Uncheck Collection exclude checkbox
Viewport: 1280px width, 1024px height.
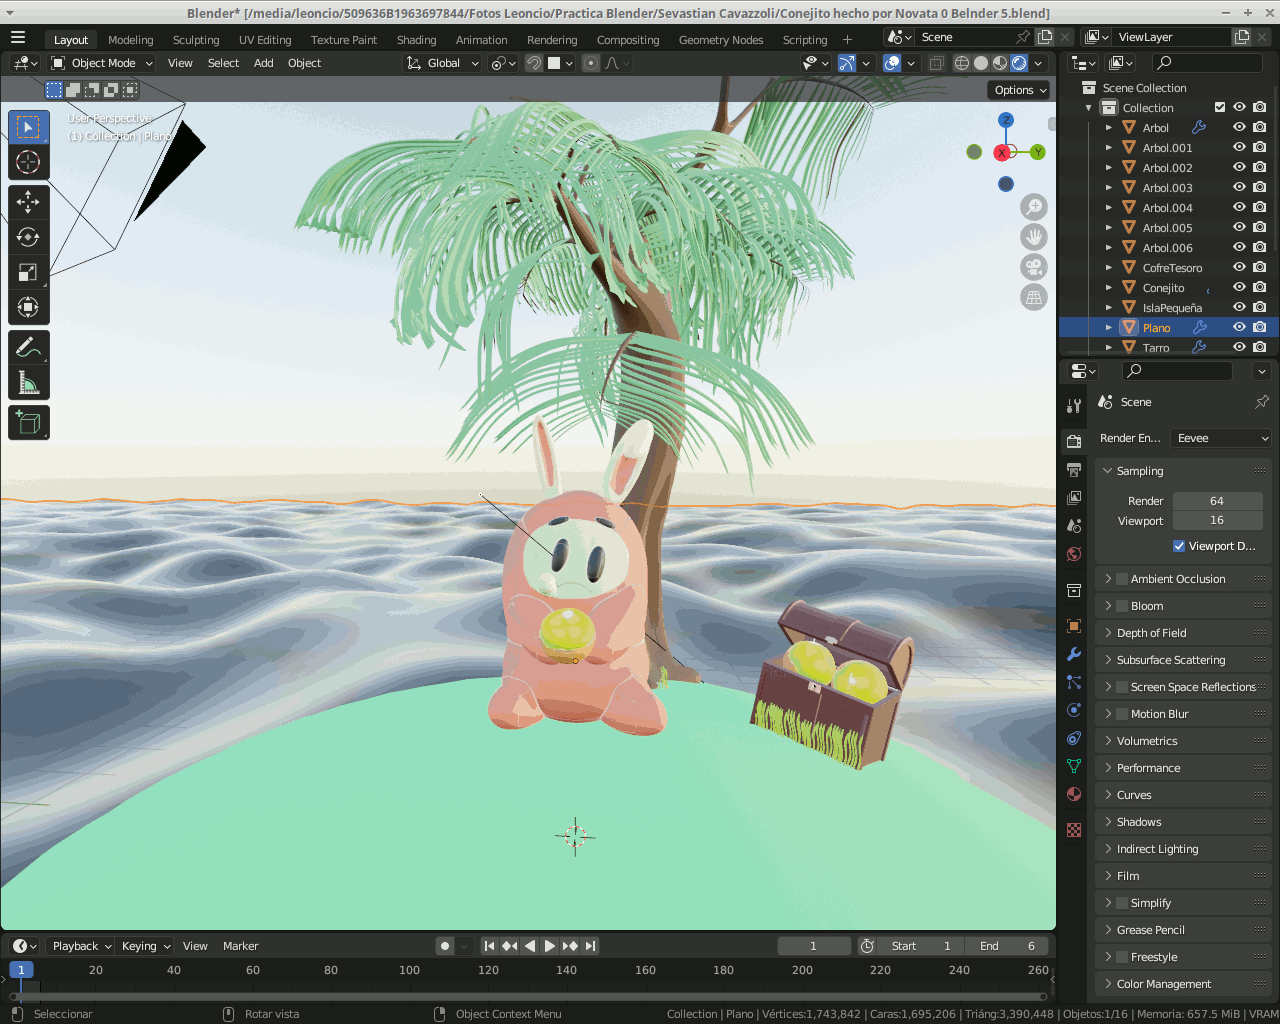pos(1220,107)
